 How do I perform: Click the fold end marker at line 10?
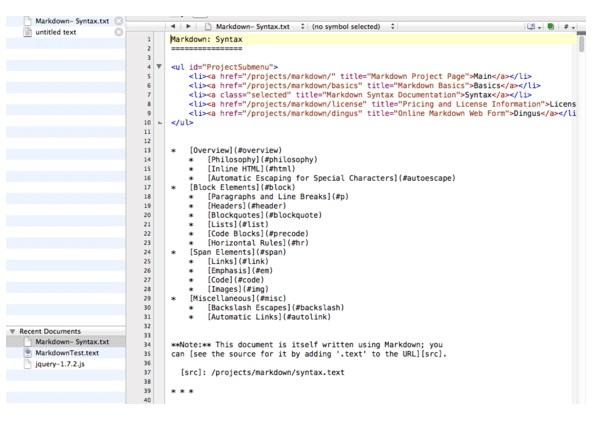pyautogui.click(x=160, y=123)
